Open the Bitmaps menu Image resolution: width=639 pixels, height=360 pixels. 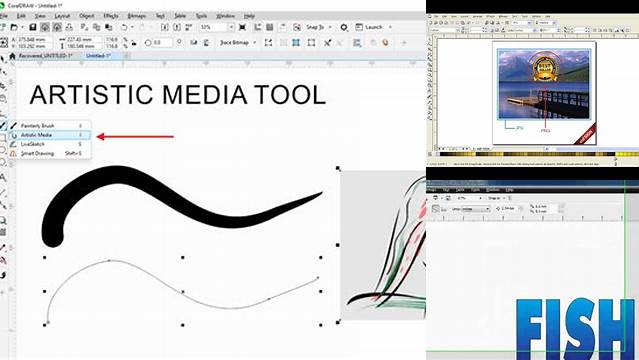pos(137,16)
